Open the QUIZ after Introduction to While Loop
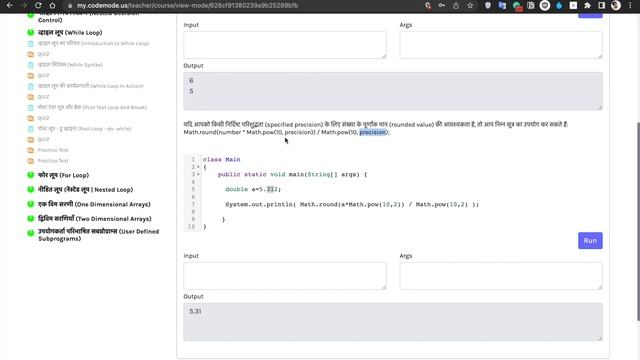Image resolution: width=640 pixels, height=360 pixels. [x=43, y=54]
